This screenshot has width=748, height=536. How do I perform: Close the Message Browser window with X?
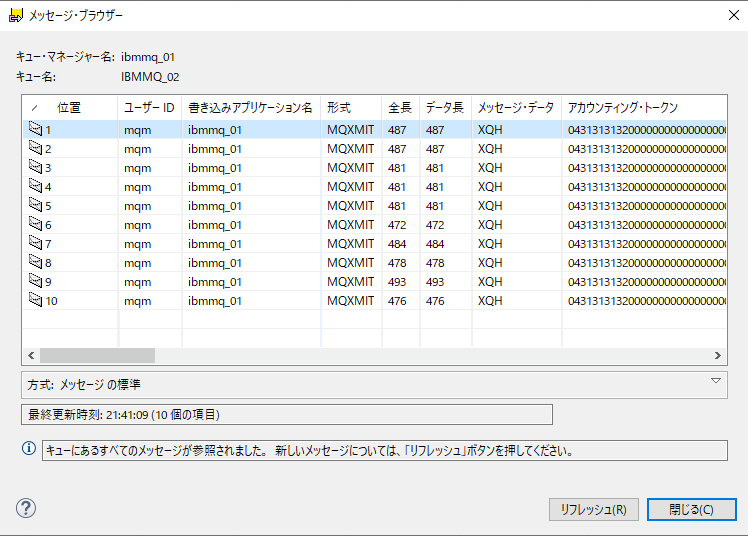[734, 15]
